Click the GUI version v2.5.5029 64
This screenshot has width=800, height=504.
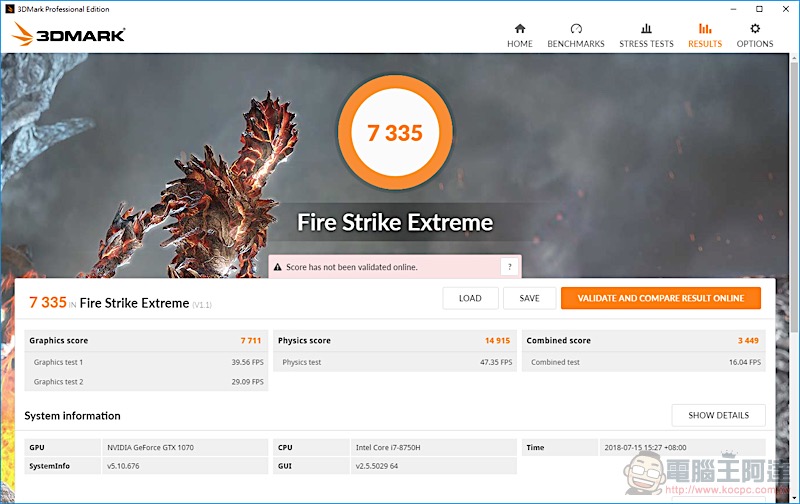coord(377,466)
